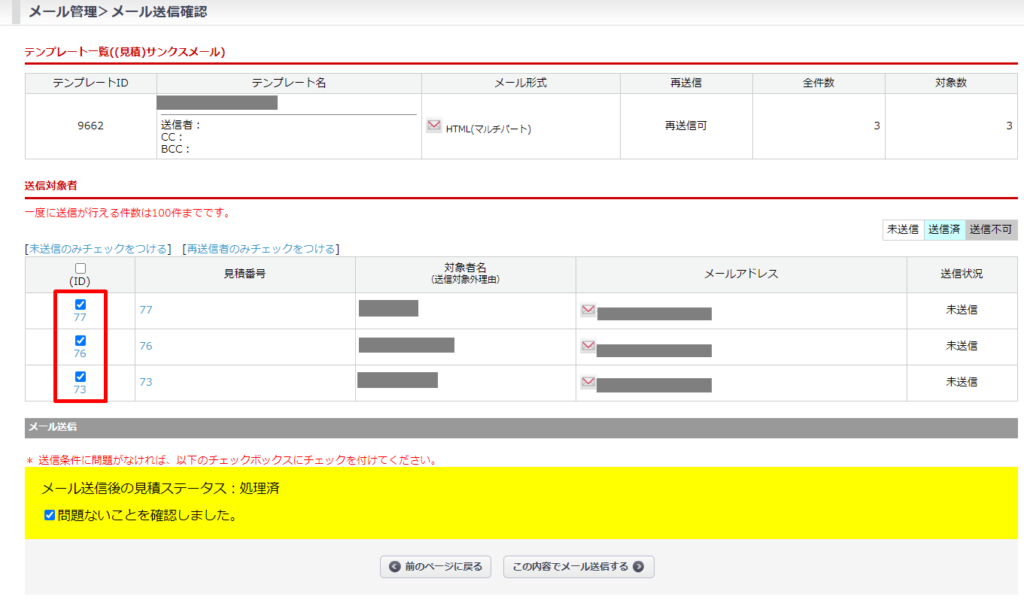Image resolution: width=1024 pixels, height=606 pixels.
Task: Click the 送信状況 column header
Action: (961, 274)
